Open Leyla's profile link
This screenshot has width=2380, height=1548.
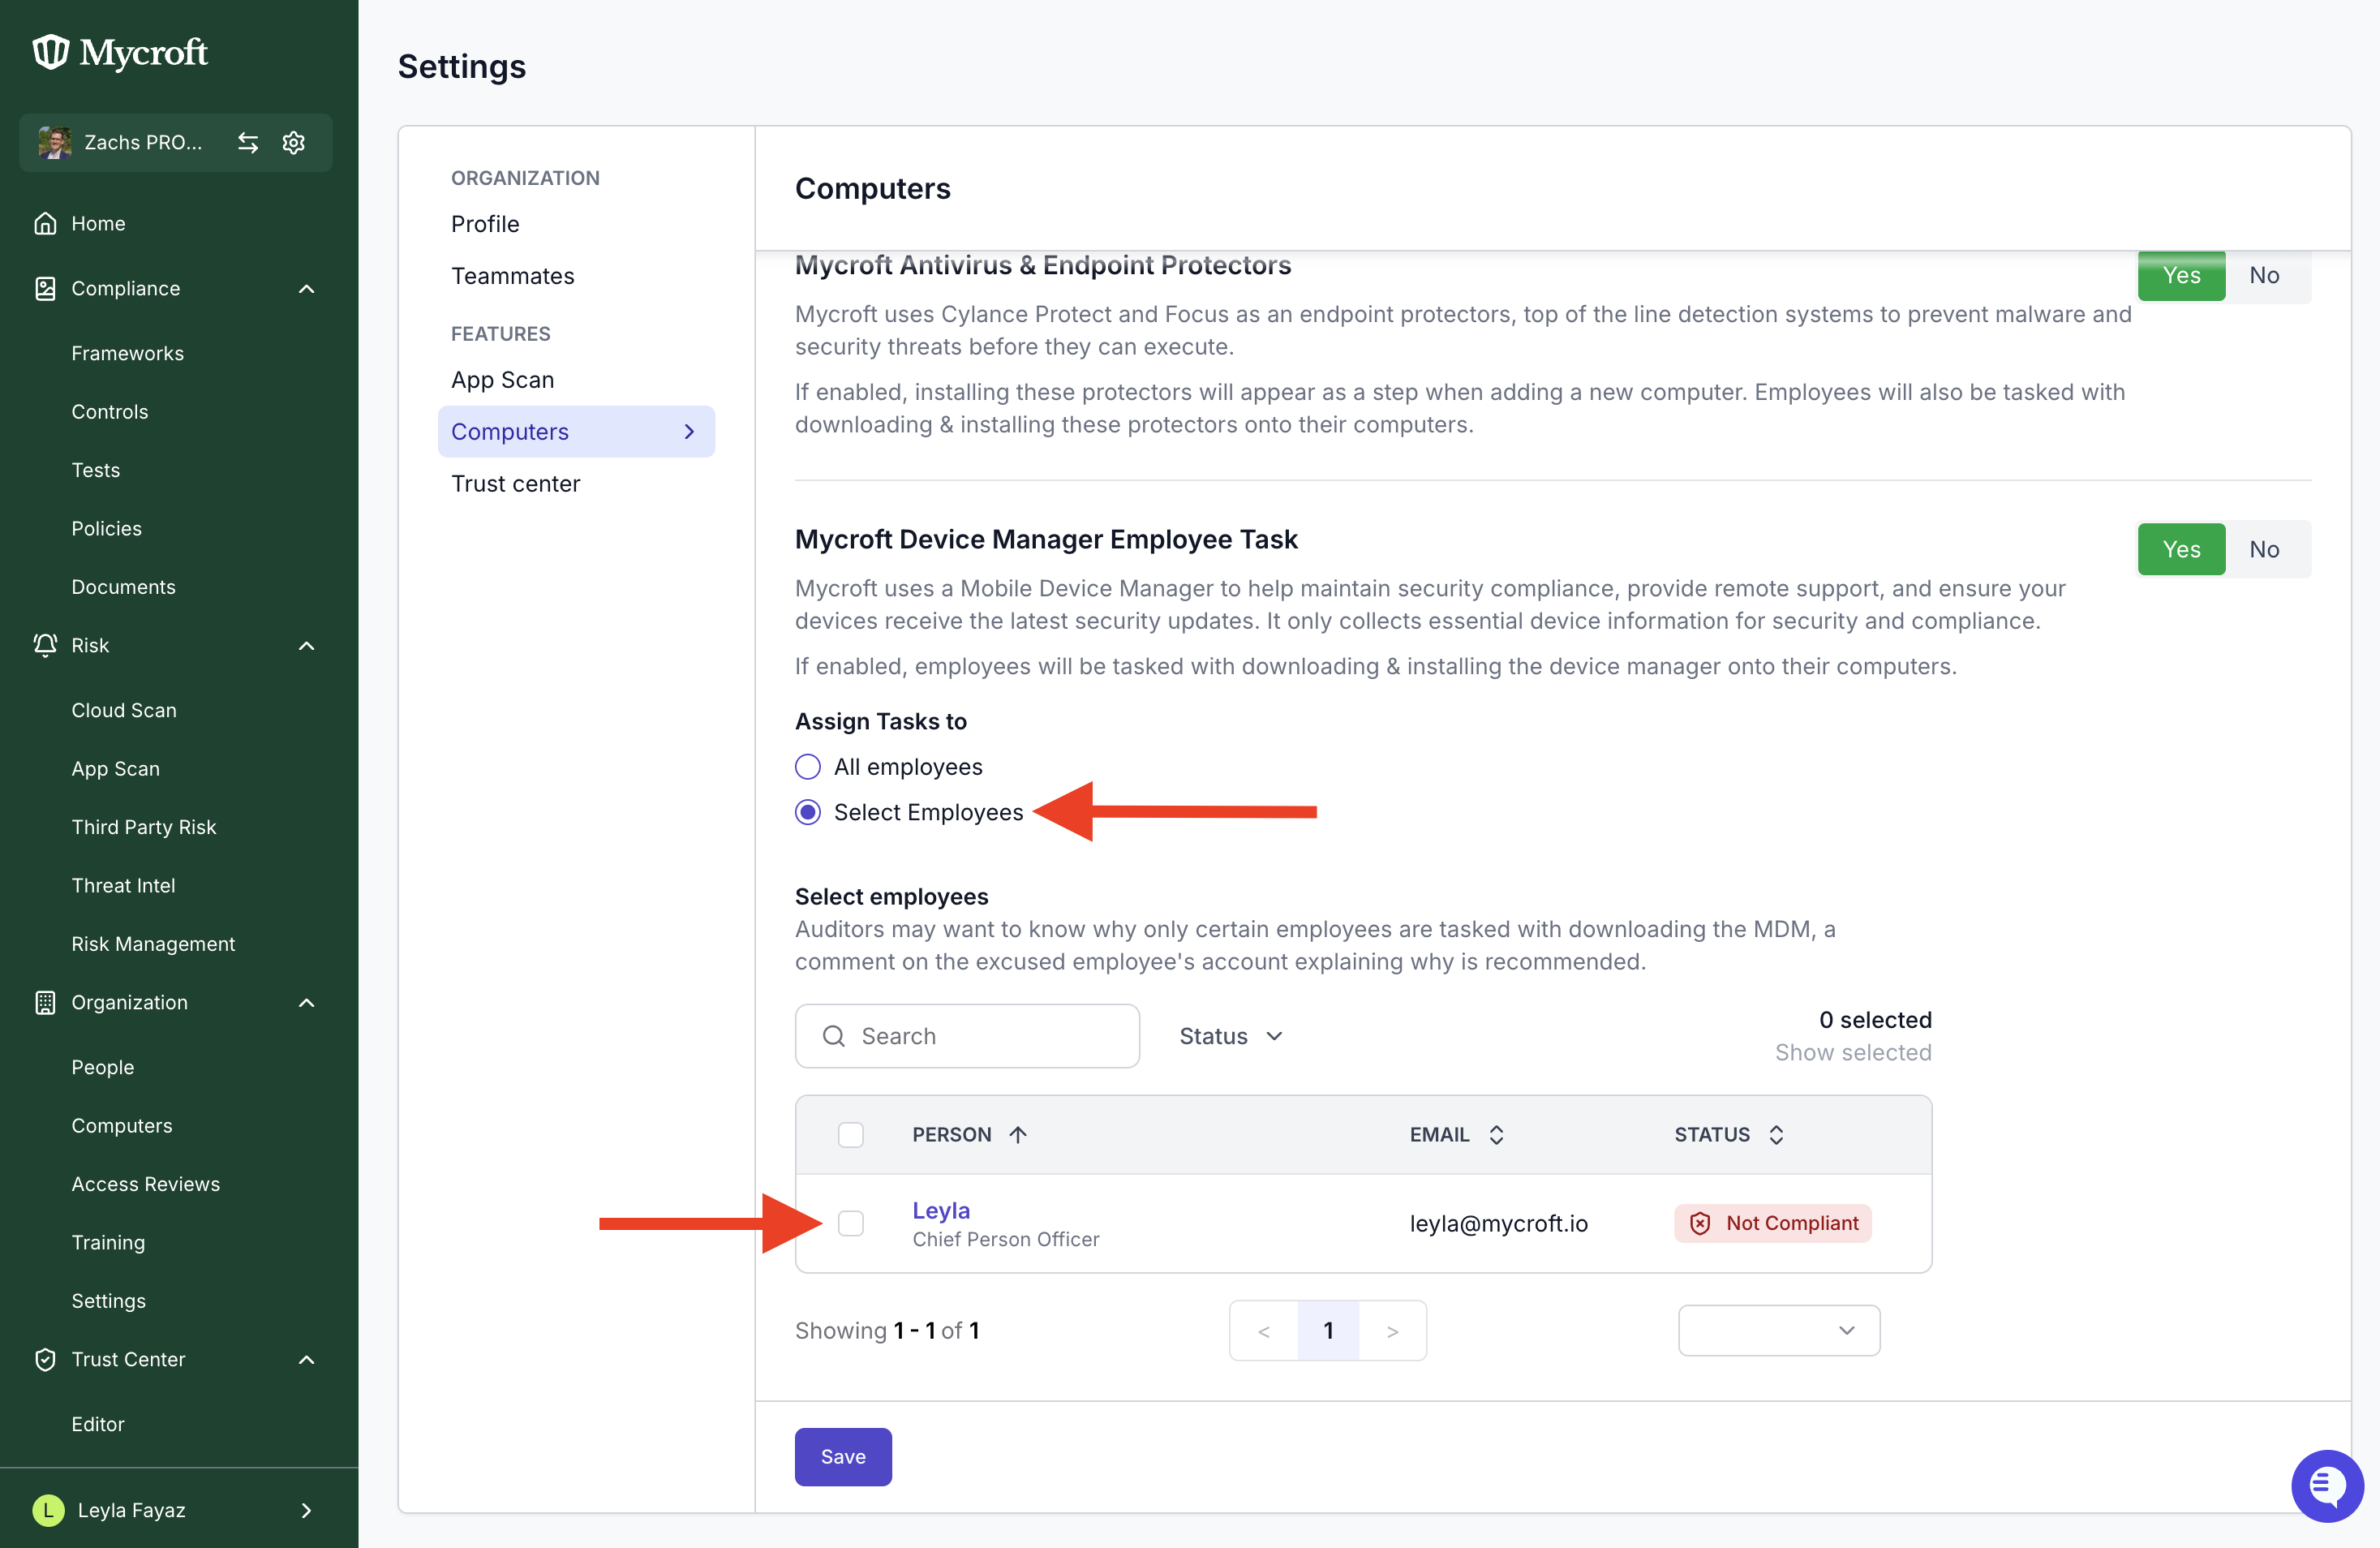pyautogui.click(x=940, y=1210)
